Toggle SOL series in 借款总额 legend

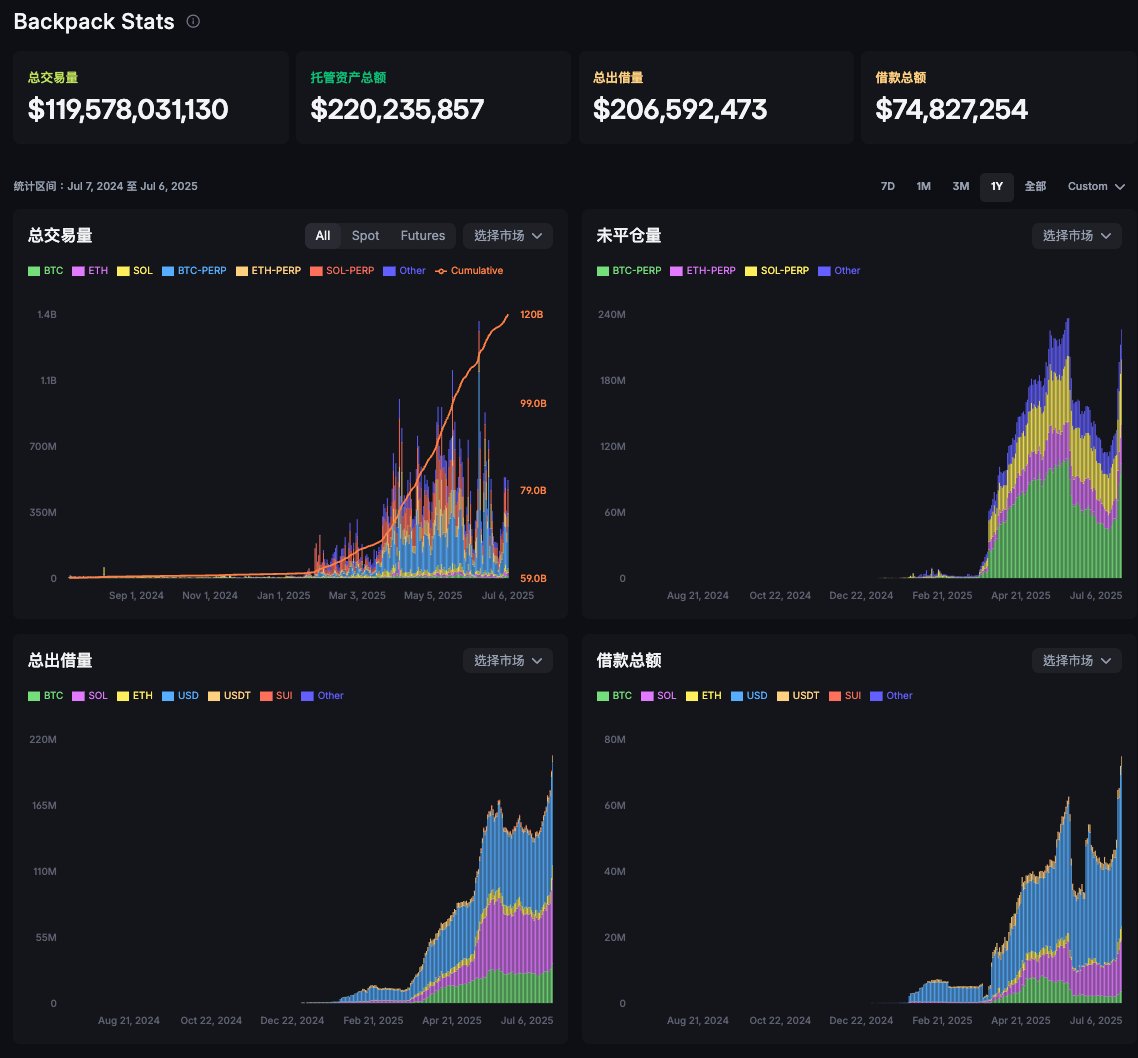[x=659, y=695]
